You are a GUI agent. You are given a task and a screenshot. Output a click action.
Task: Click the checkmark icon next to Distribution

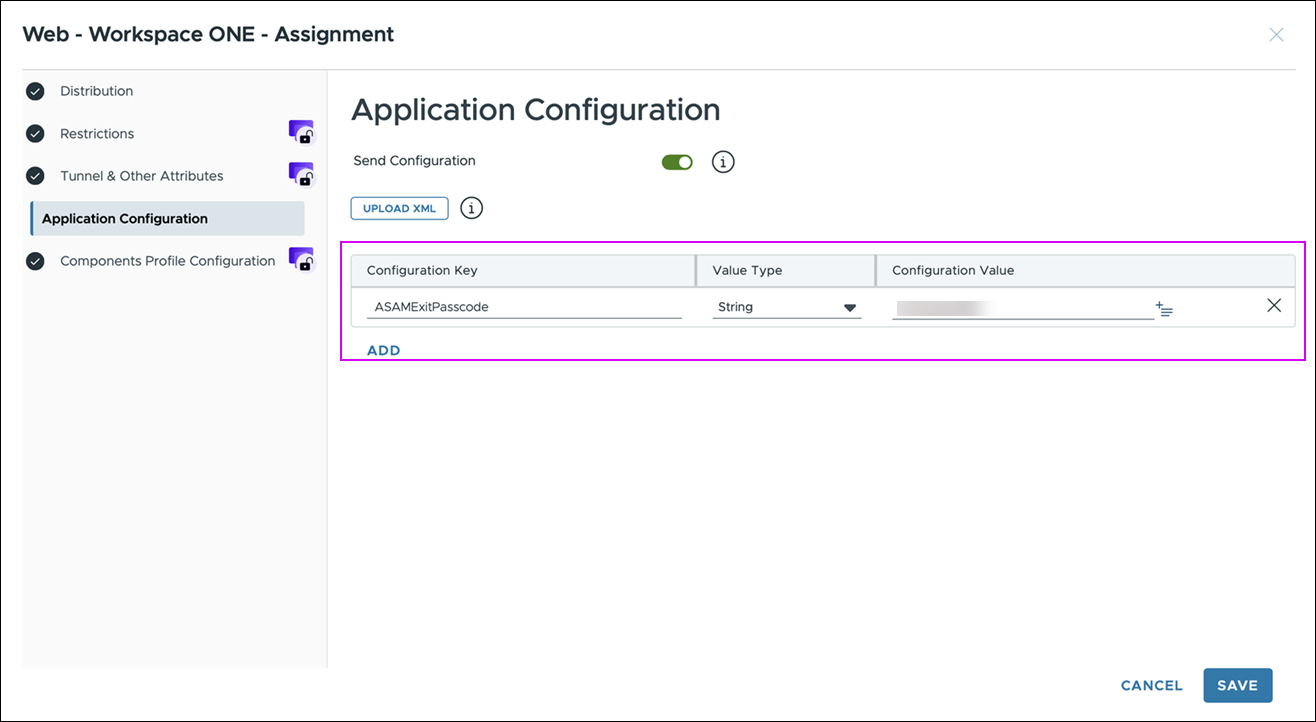(x=35, y=91)
